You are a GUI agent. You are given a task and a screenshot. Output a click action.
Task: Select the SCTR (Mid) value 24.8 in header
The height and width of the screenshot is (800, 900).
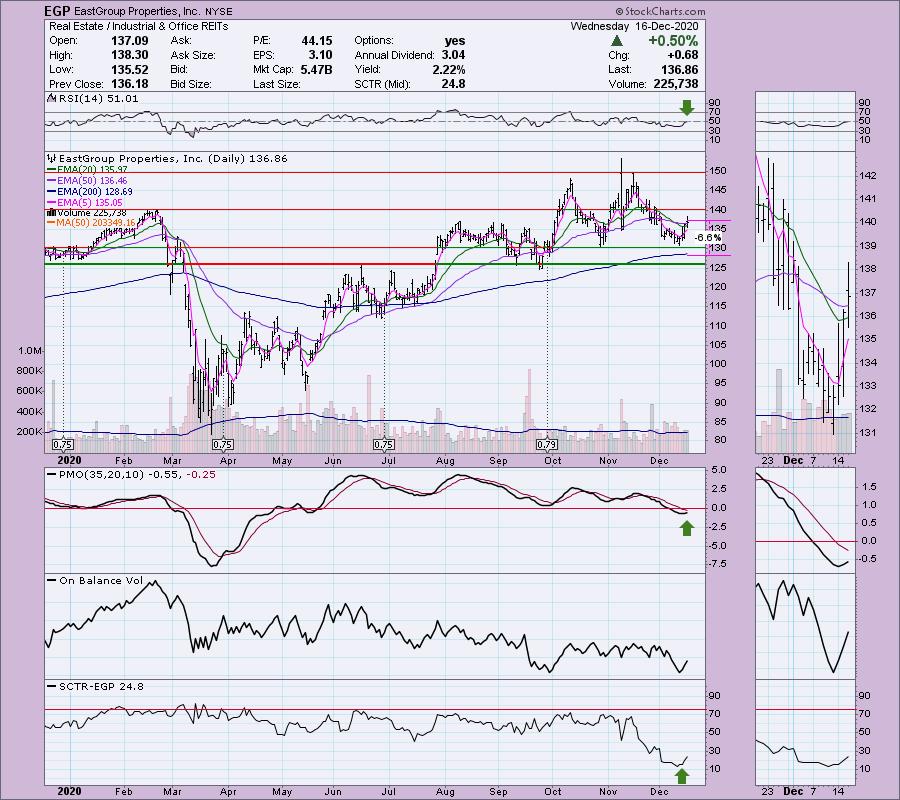pyautogui.click(x=453, y=84)
